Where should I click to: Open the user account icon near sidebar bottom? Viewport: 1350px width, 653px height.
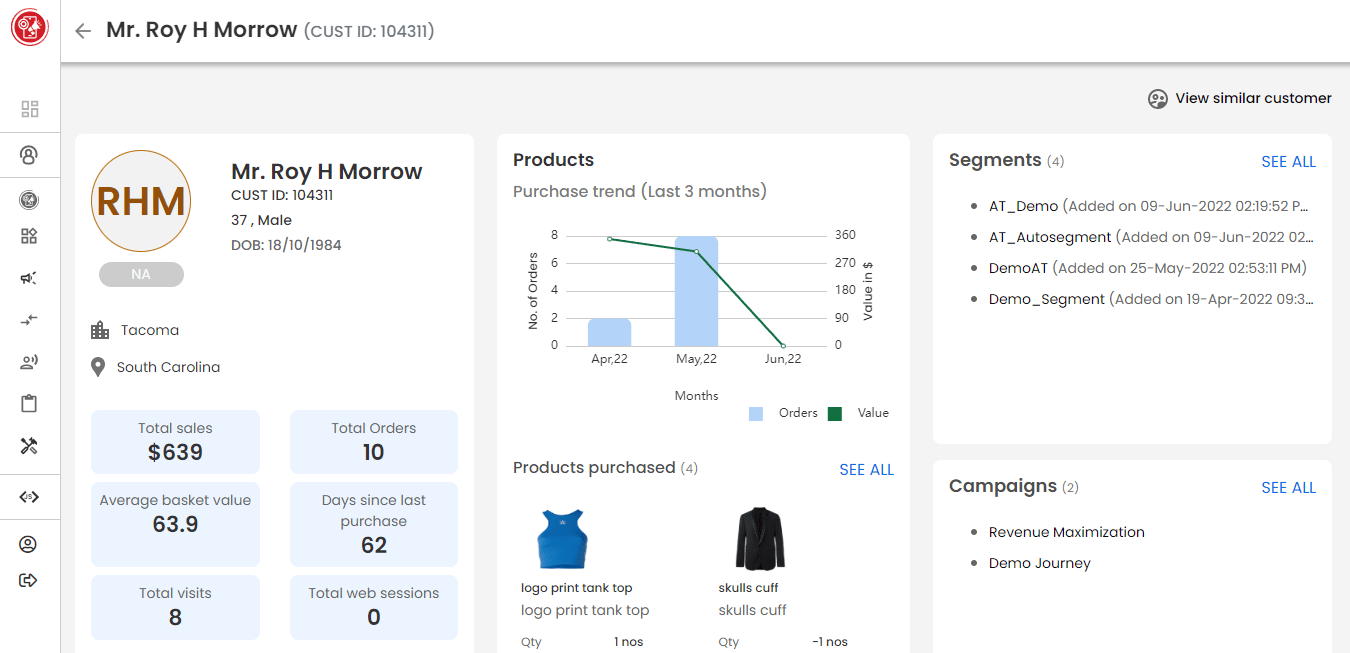point(29,544)
